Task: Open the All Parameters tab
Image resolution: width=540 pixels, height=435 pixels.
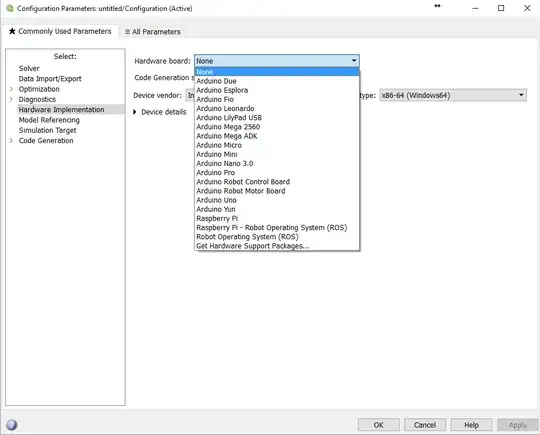Action: point(153,32)
